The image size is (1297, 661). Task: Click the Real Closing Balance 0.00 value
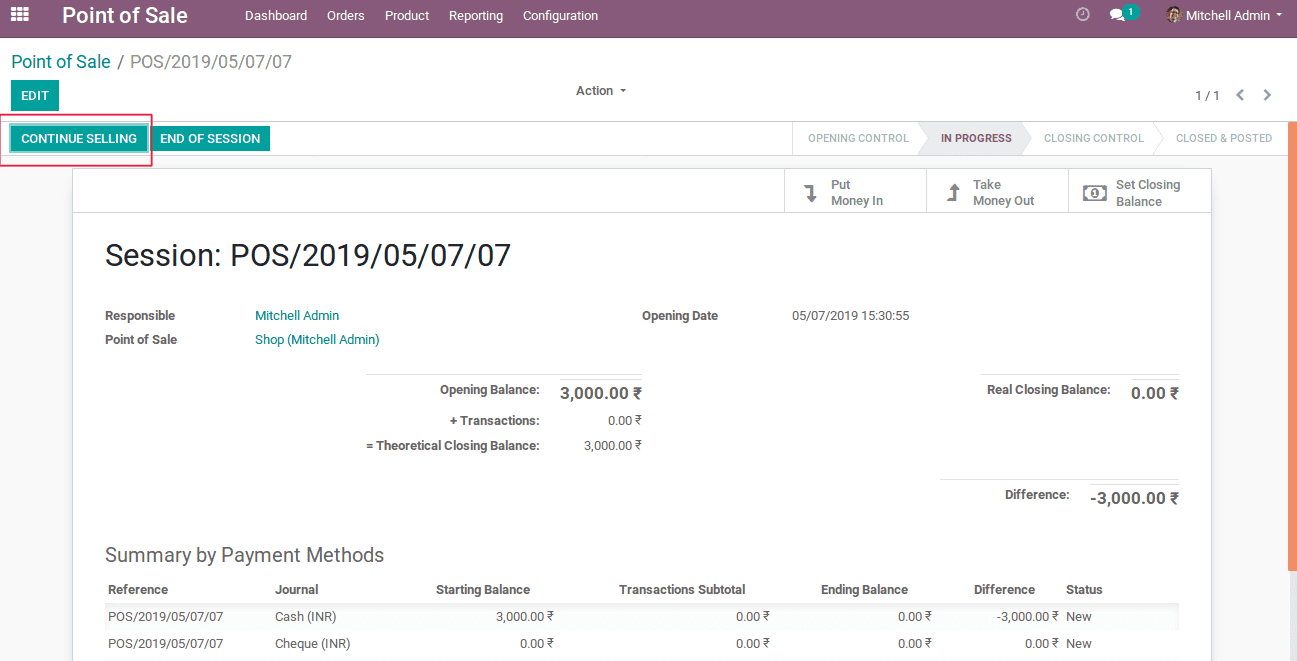[1155, 394]
